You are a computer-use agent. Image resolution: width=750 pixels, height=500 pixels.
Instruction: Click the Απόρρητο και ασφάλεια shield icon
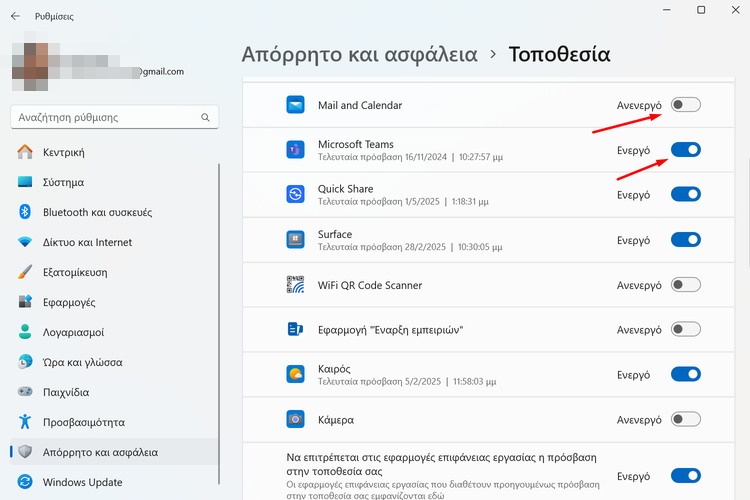pyautogui.click(x=25, y=452)
